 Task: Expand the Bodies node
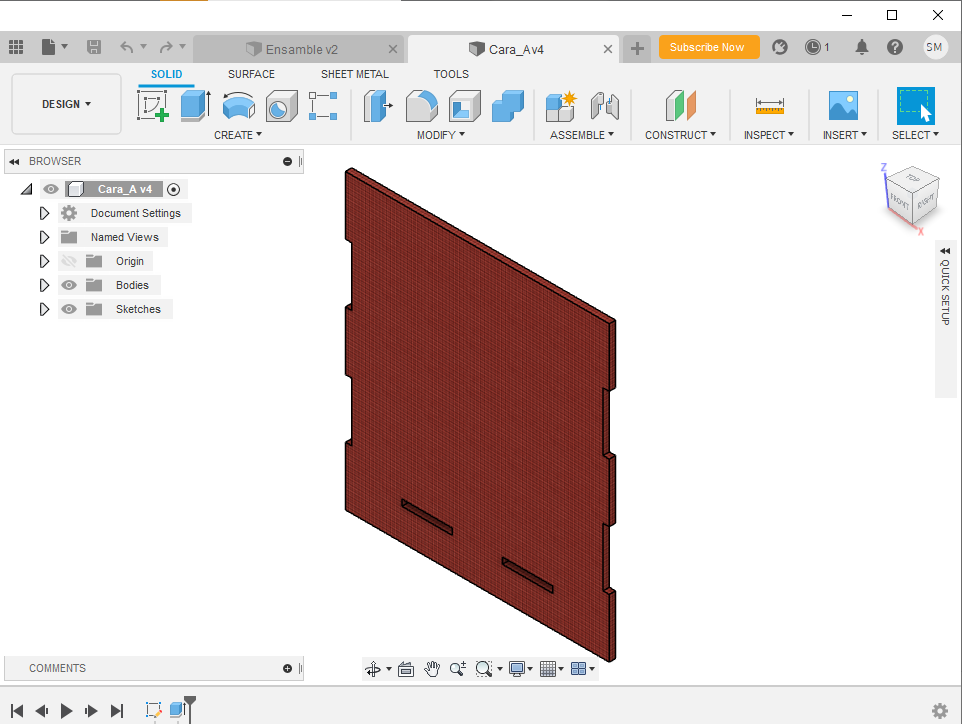(x=44, y=285)
